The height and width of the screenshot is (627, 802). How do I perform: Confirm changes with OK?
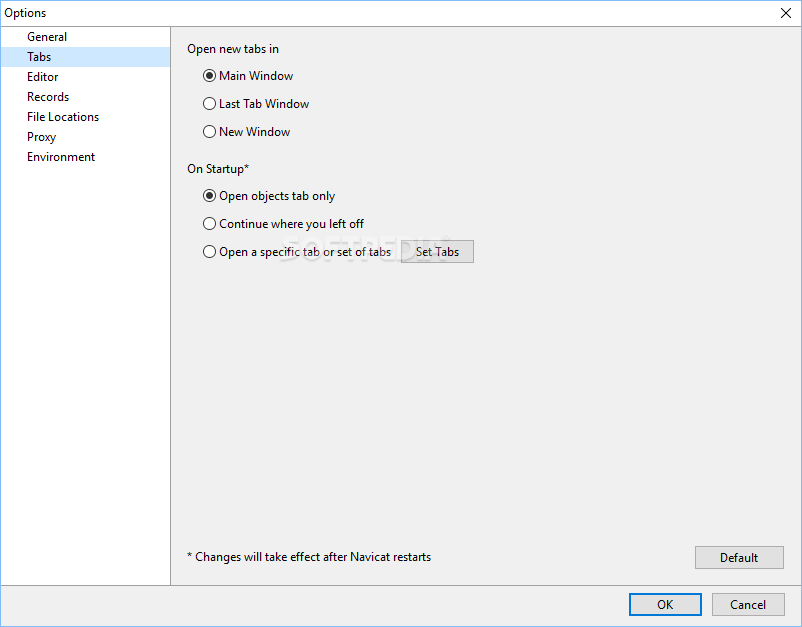coord(665,605)
